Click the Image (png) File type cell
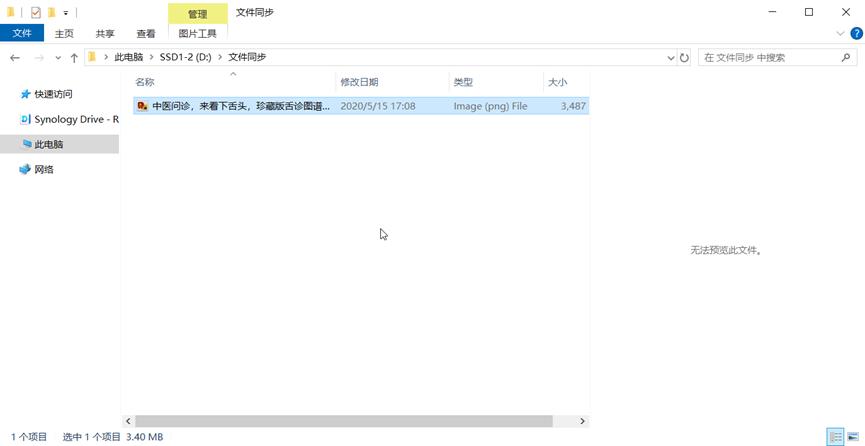This screenshot has height=446, width=865. pyautogui.click(x=490, y=106)
